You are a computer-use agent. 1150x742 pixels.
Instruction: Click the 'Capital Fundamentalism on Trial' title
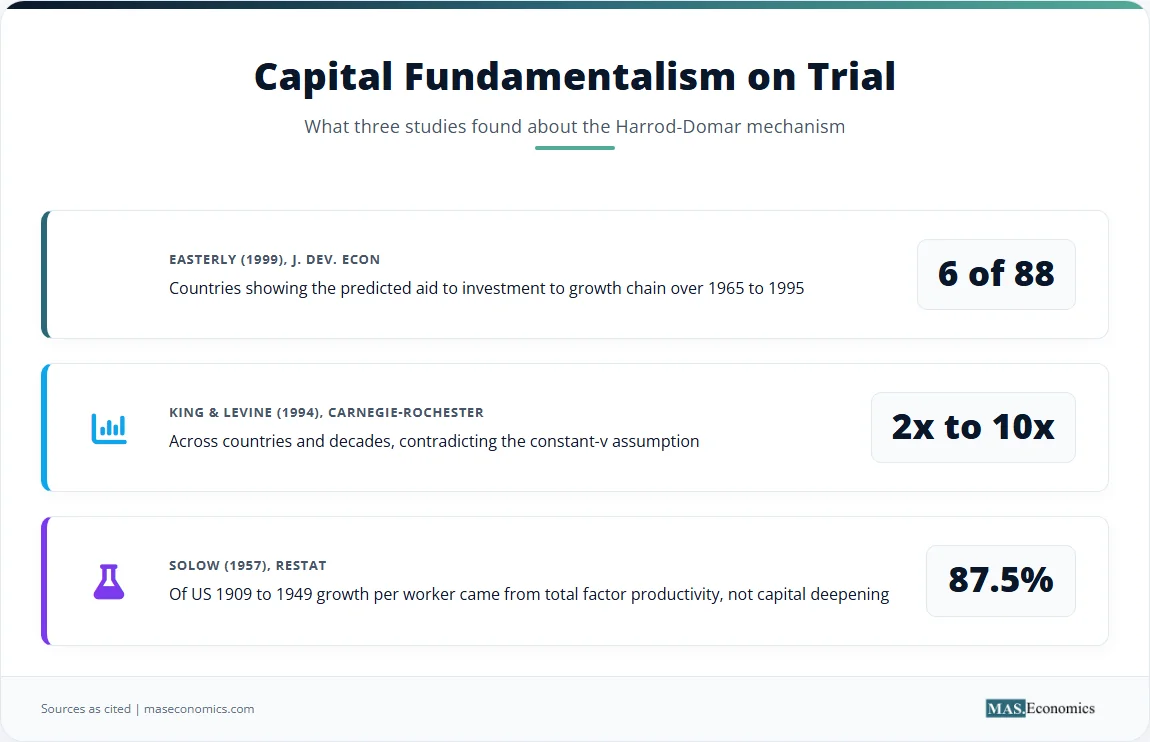point(575,76)
